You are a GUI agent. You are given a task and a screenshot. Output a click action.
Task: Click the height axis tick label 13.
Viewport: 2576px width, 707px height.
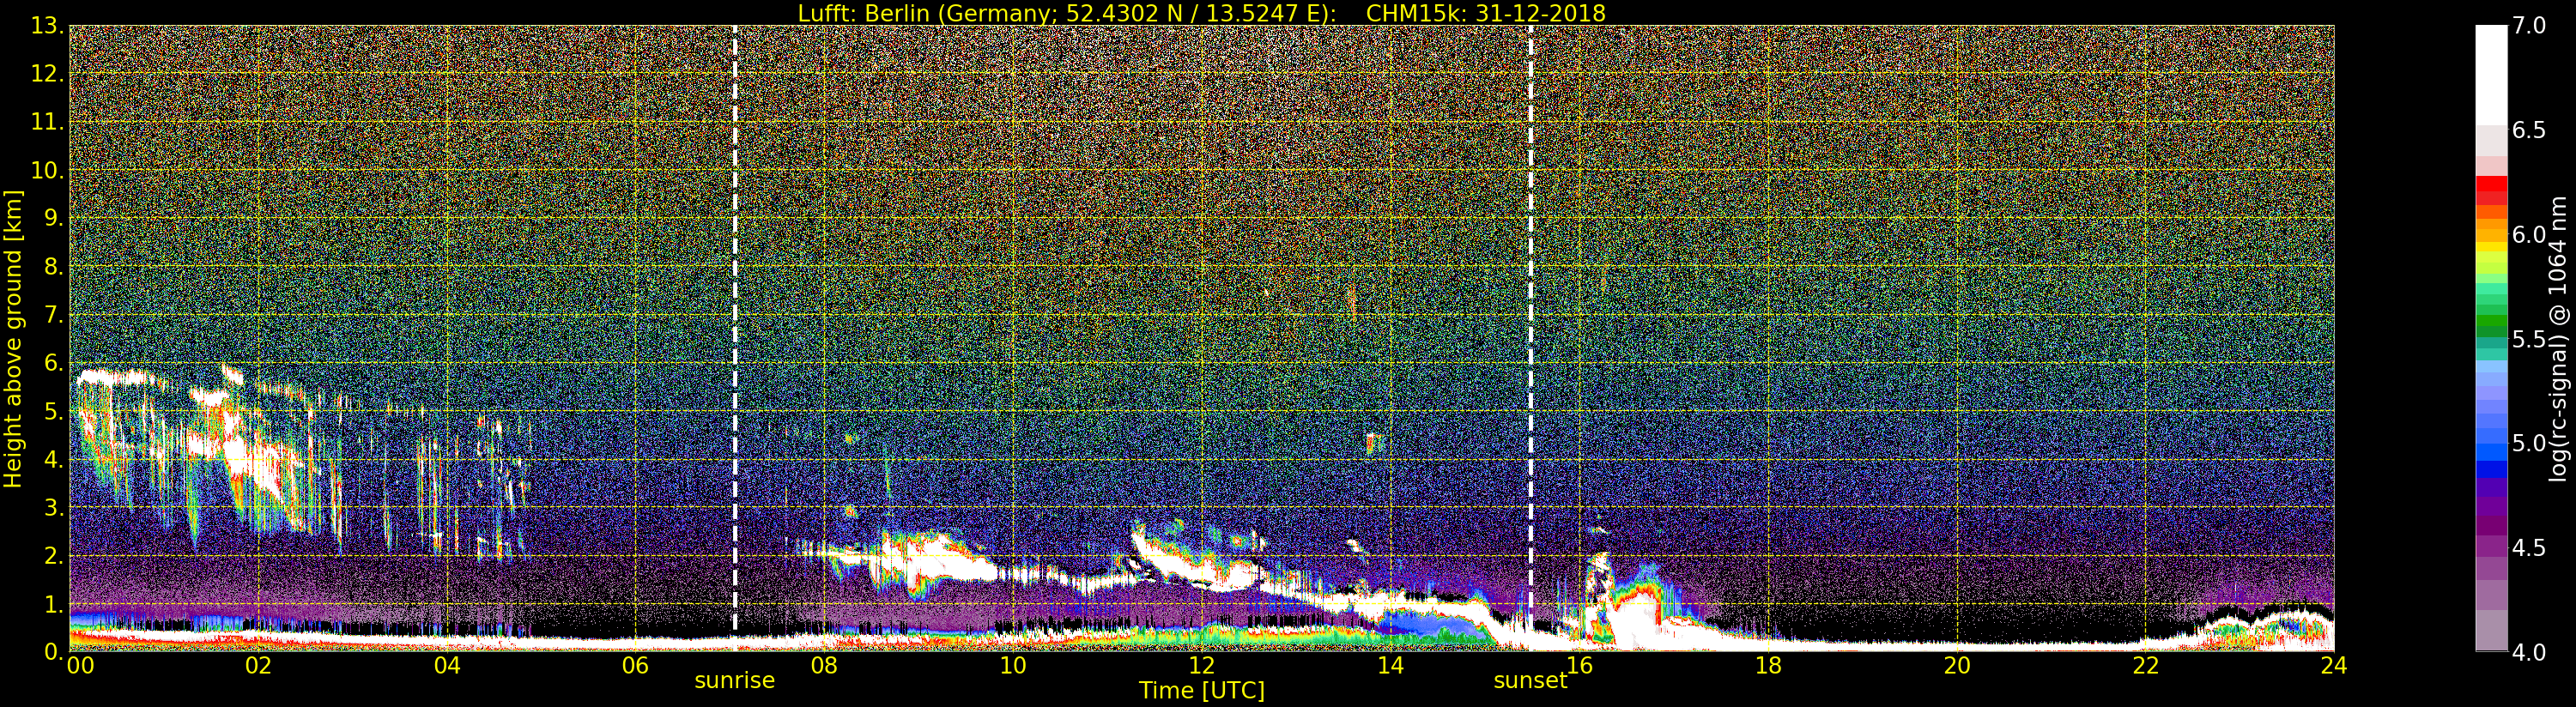(x=47, y=26)
